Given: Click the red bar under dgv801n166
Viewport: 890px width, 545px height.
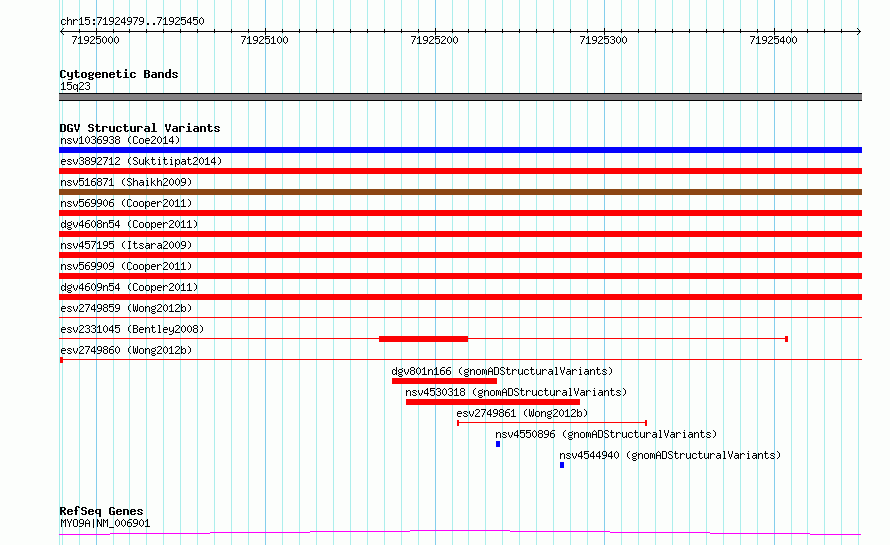Looking at the screenshot, I should [444, 381].
